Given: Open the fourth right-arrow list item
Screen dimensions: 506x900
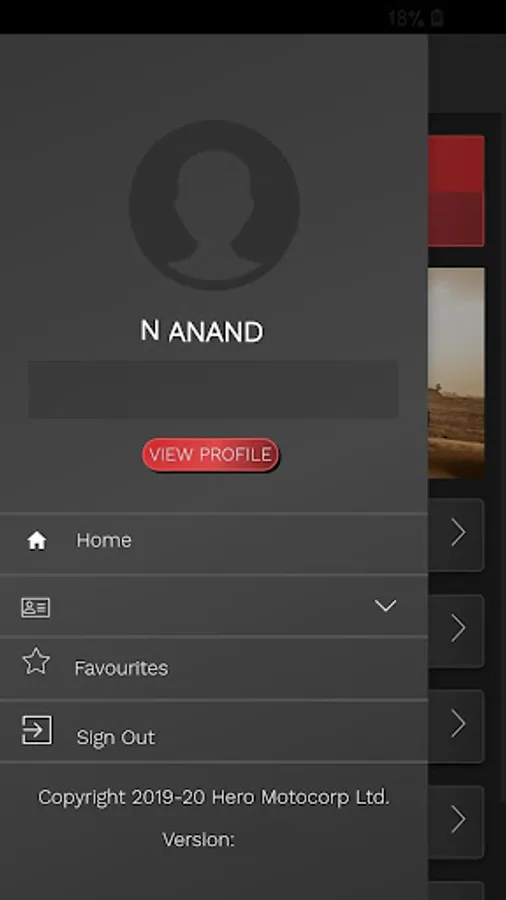Looking at the screenshot, I should tap(456, 821).
